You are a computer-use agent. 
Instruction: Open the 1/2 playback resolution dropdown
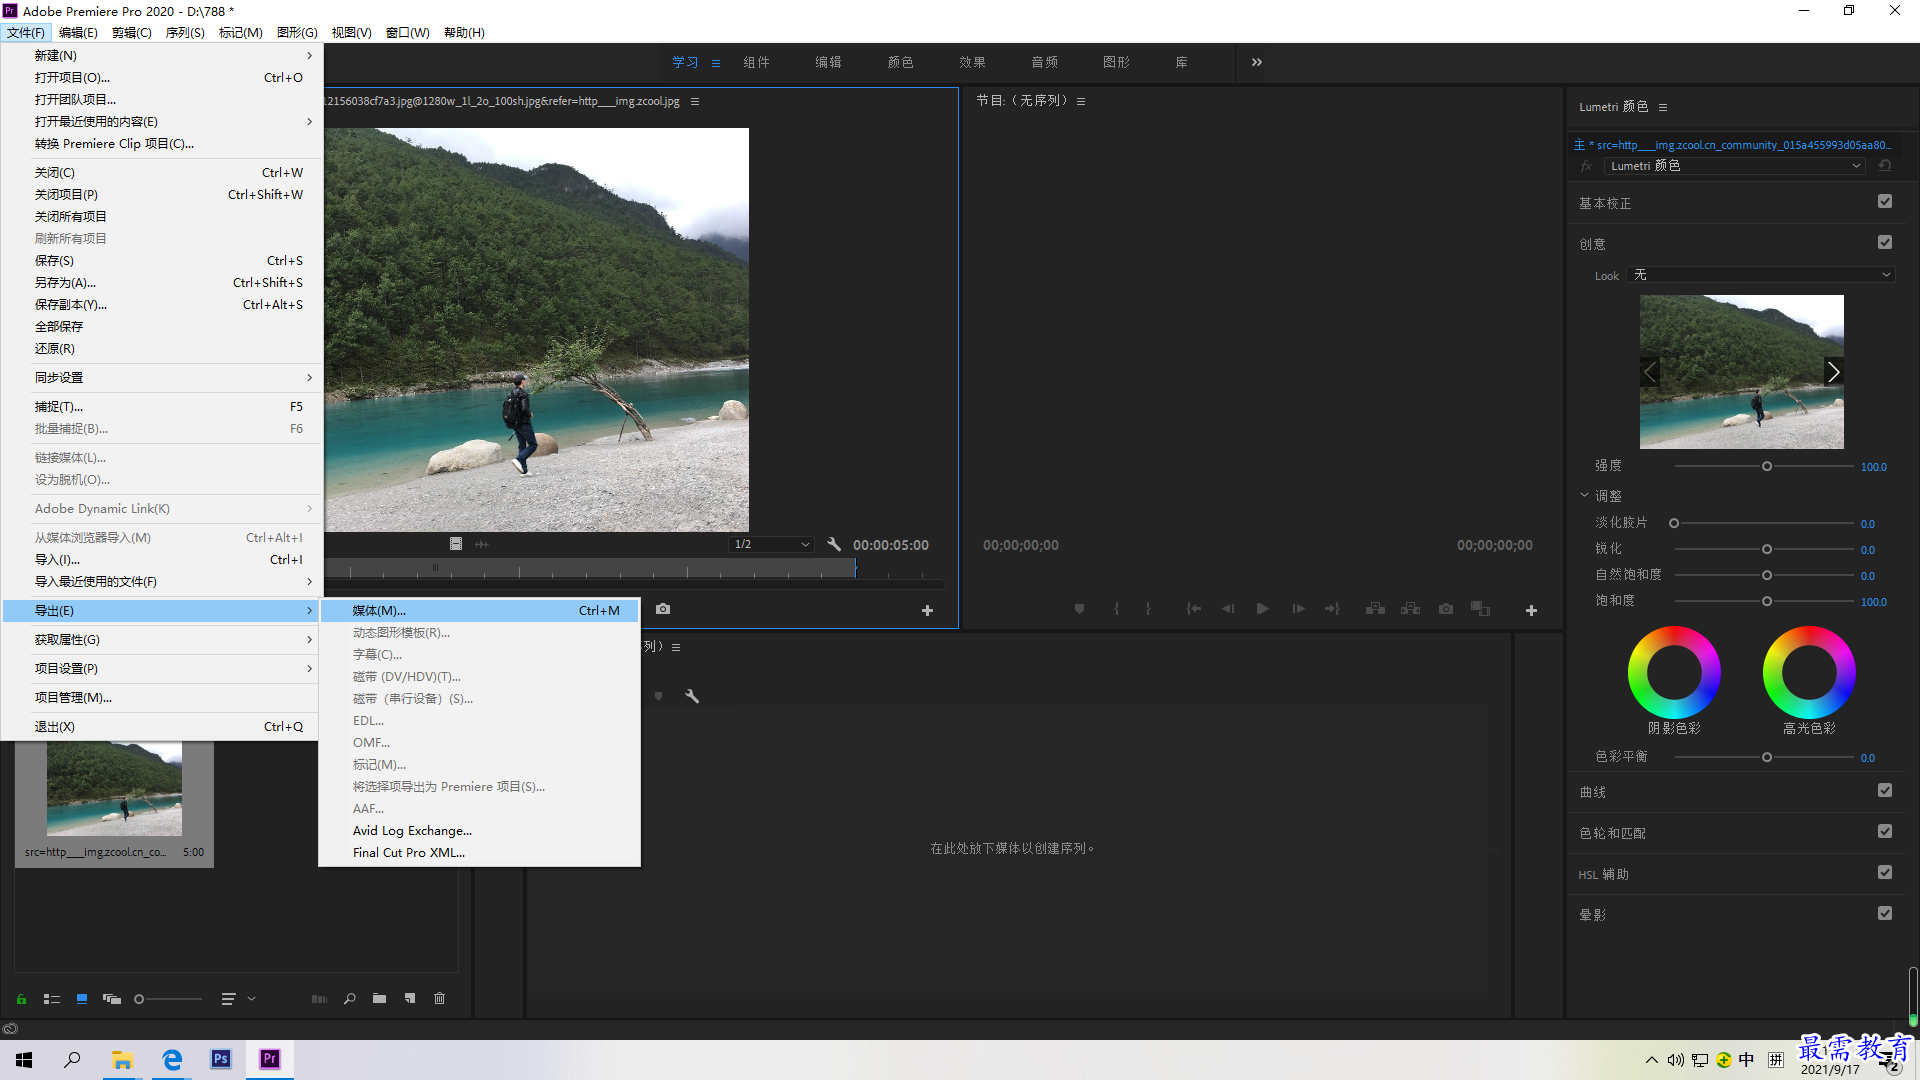771,545
